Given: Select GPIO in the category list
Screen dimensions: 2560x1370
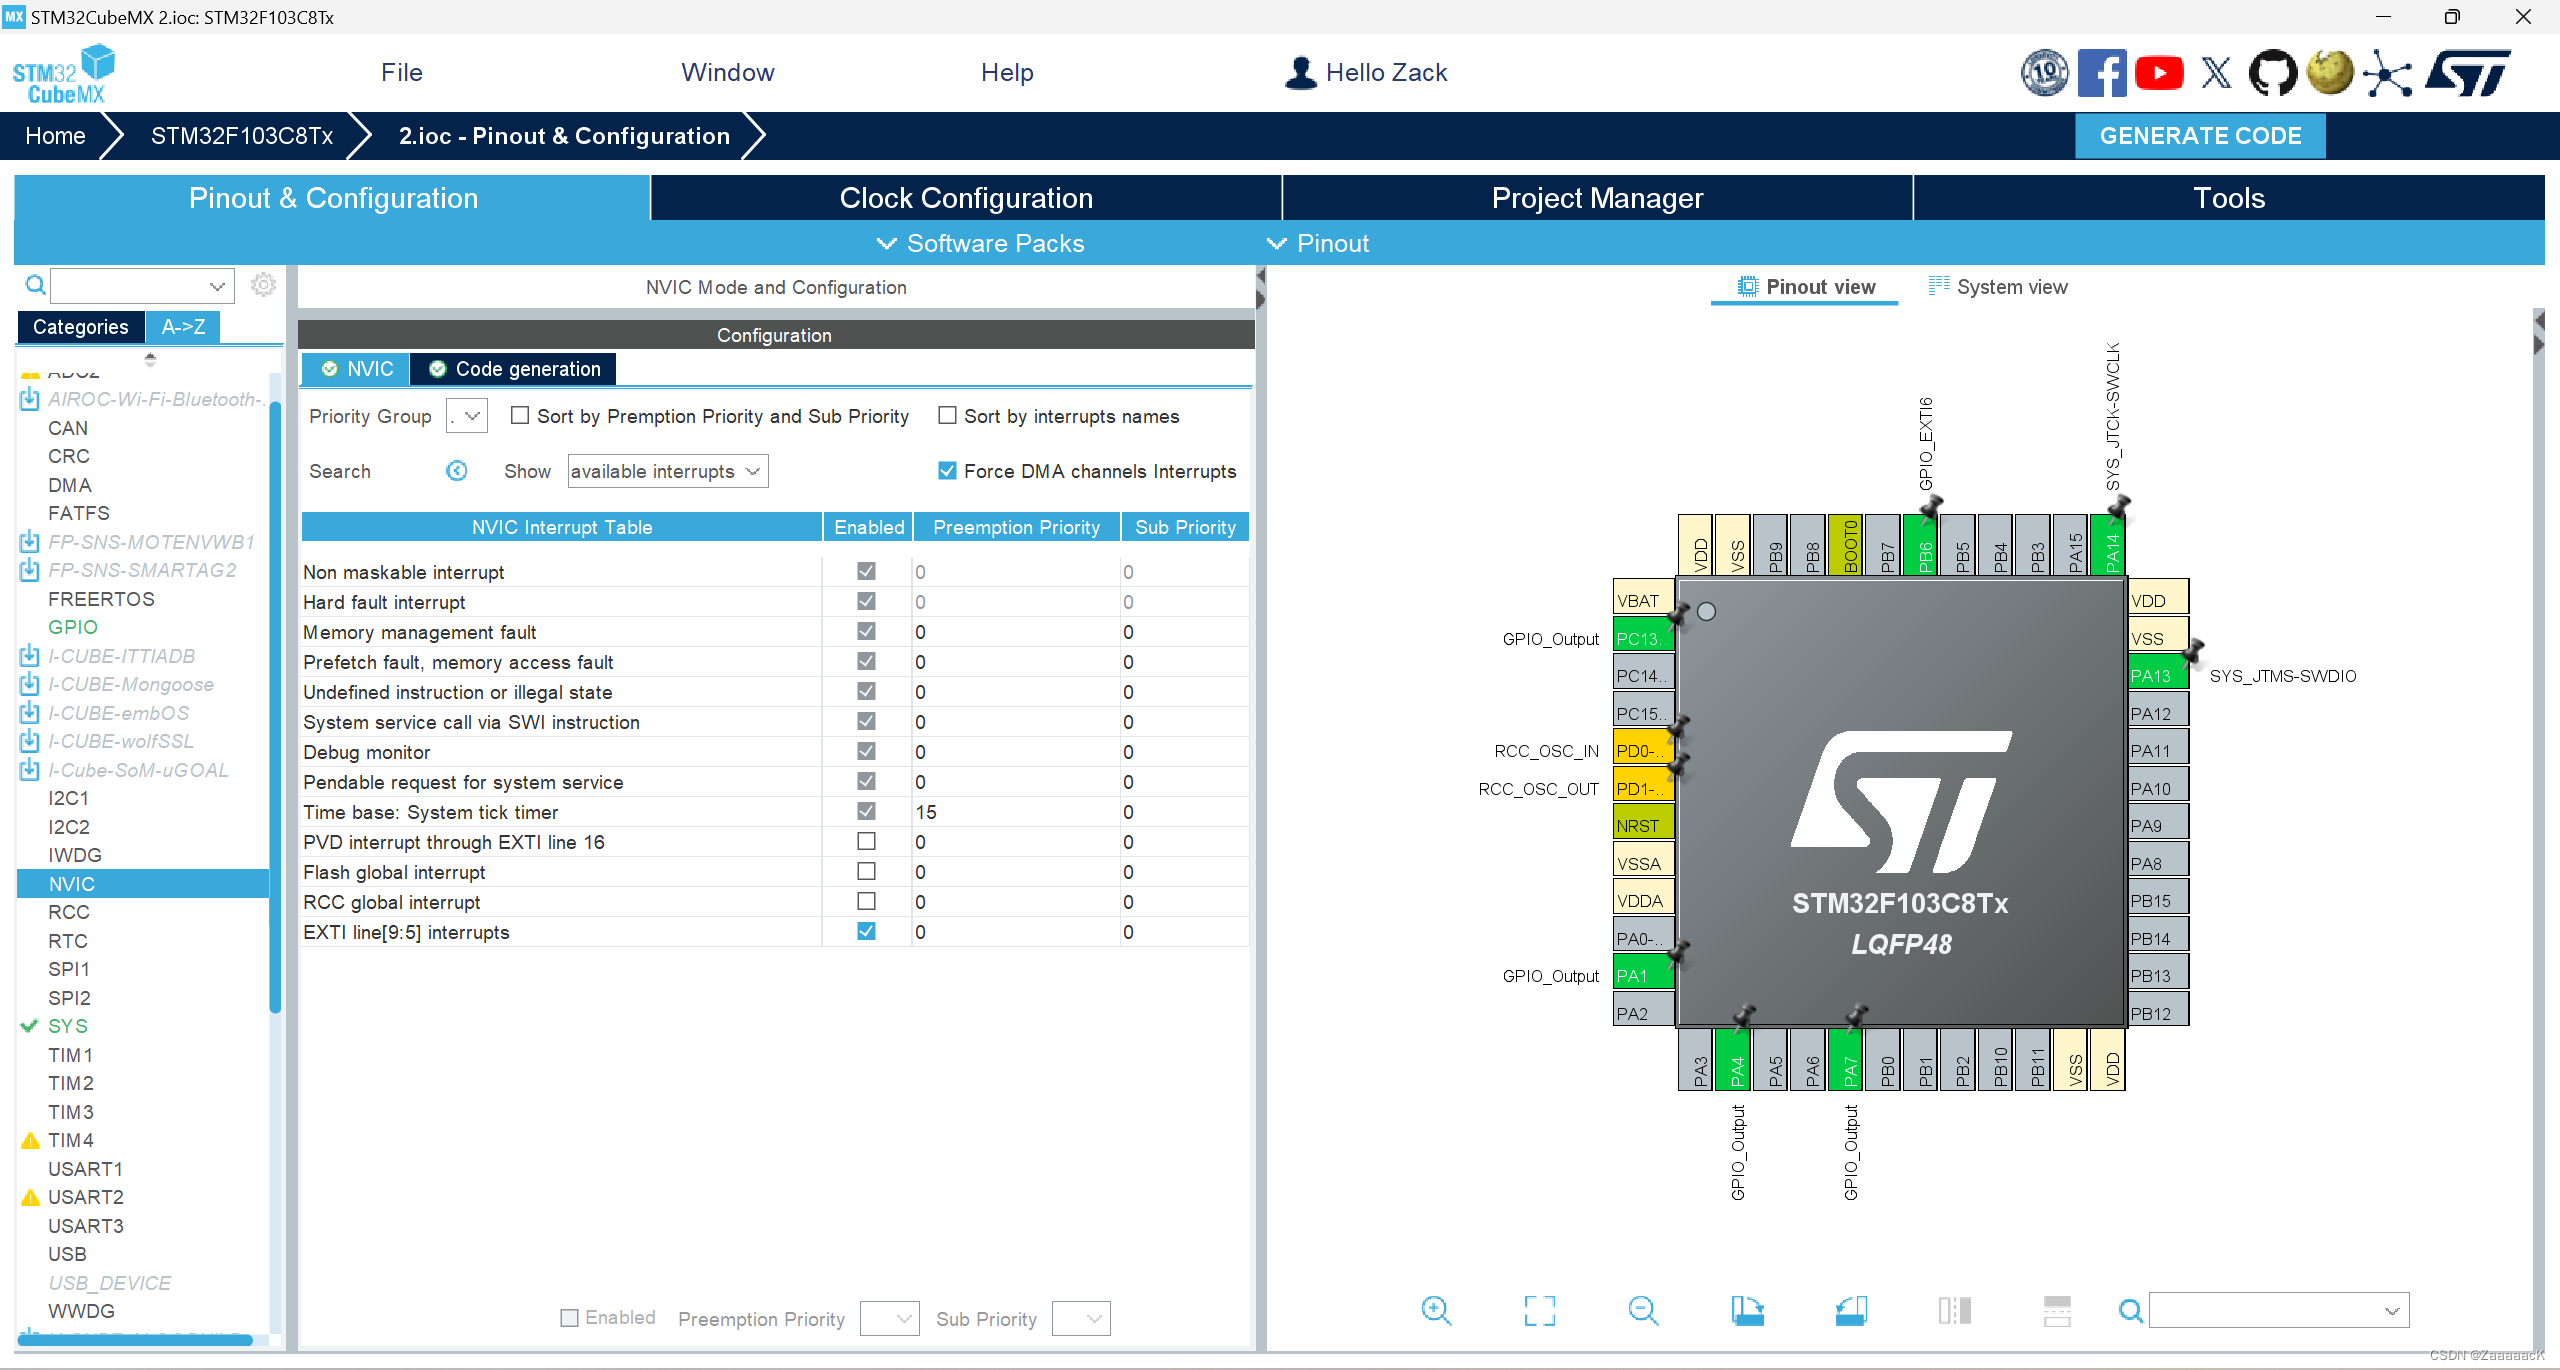Looking at the screenshot, I should pyautogui.click(x=73, y=627).
